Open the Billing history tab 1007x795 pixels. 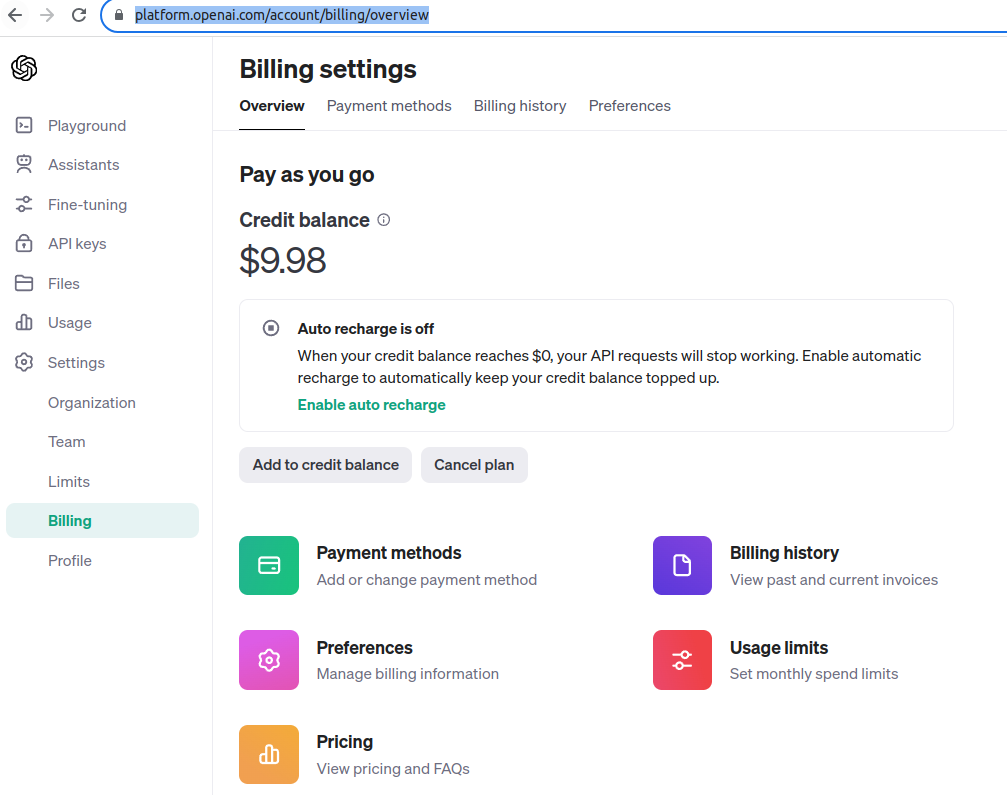(520, 106)
